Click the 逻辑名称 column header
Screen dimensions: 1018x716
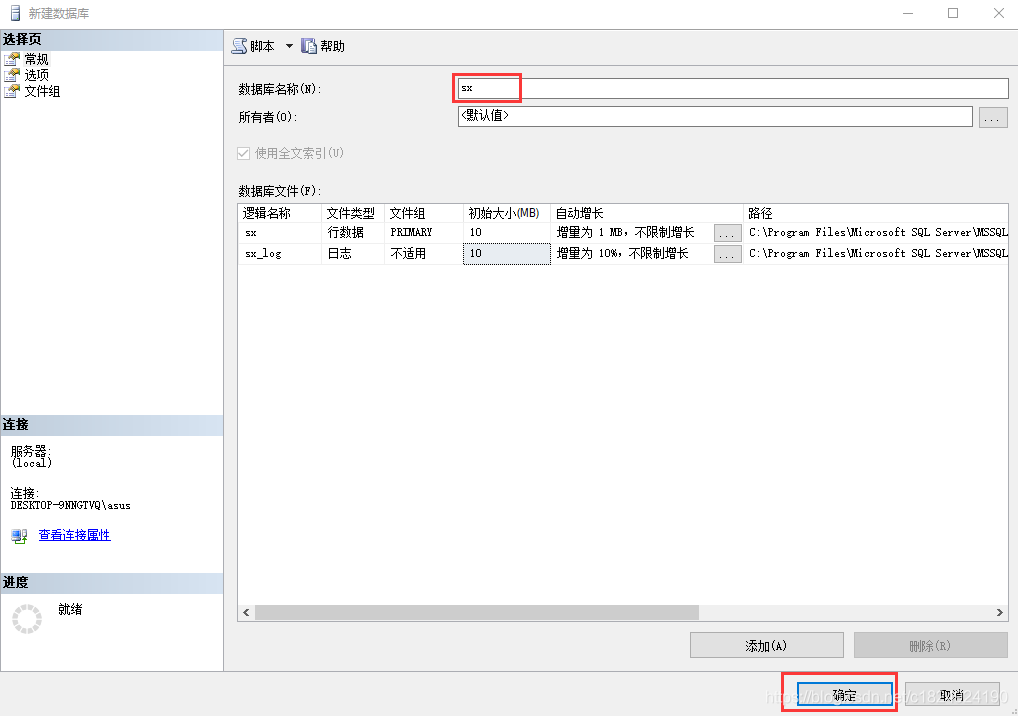click(x=280, y=213)
